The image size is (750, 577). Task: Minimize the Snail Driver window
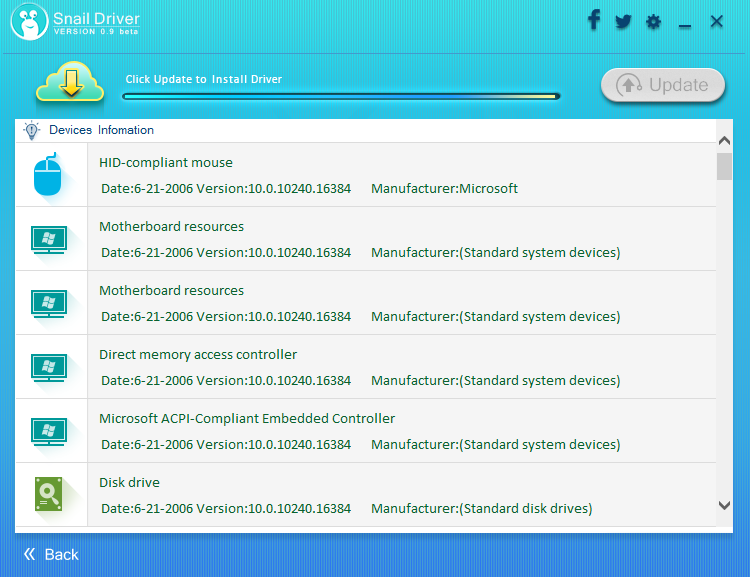pyautogui.click(x=685, y=23)
